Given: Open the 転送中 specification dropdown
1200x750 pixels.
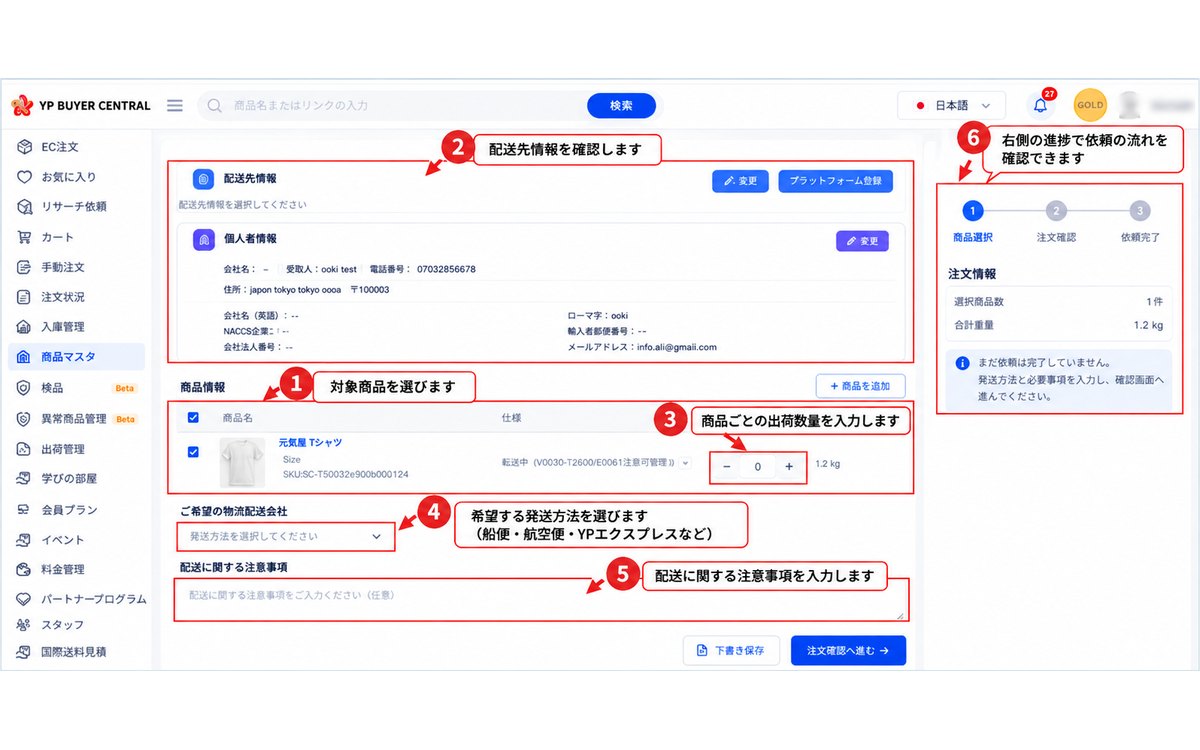Looking at the screenshot, I should 596,463.
